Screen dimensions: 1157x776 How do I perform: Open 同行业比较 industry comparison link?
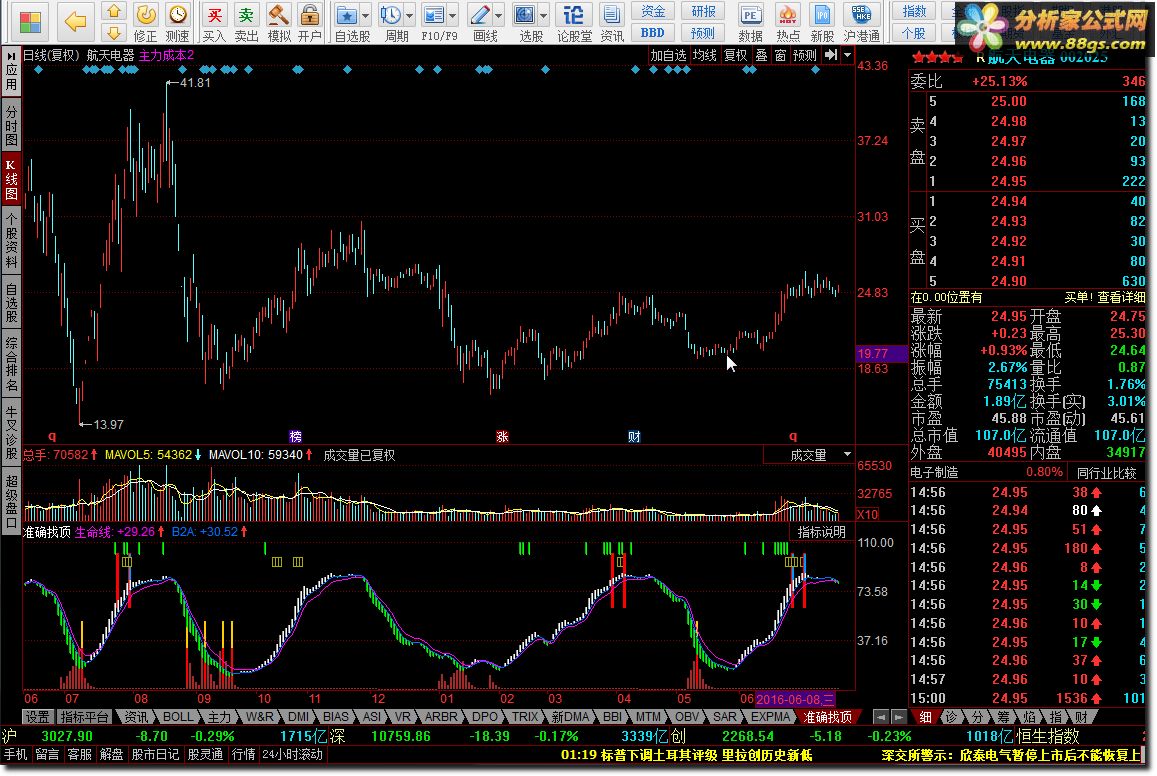point(1106,473)
